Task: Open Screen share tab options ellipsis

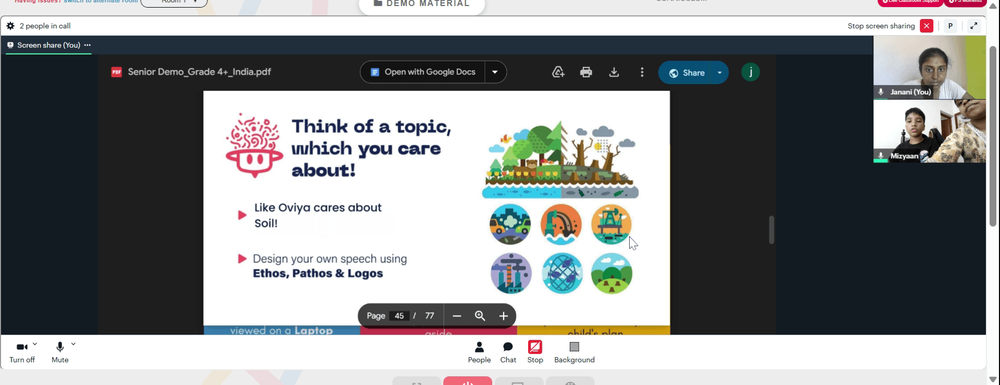Action: pyautogui.click(x=87, y=45)
